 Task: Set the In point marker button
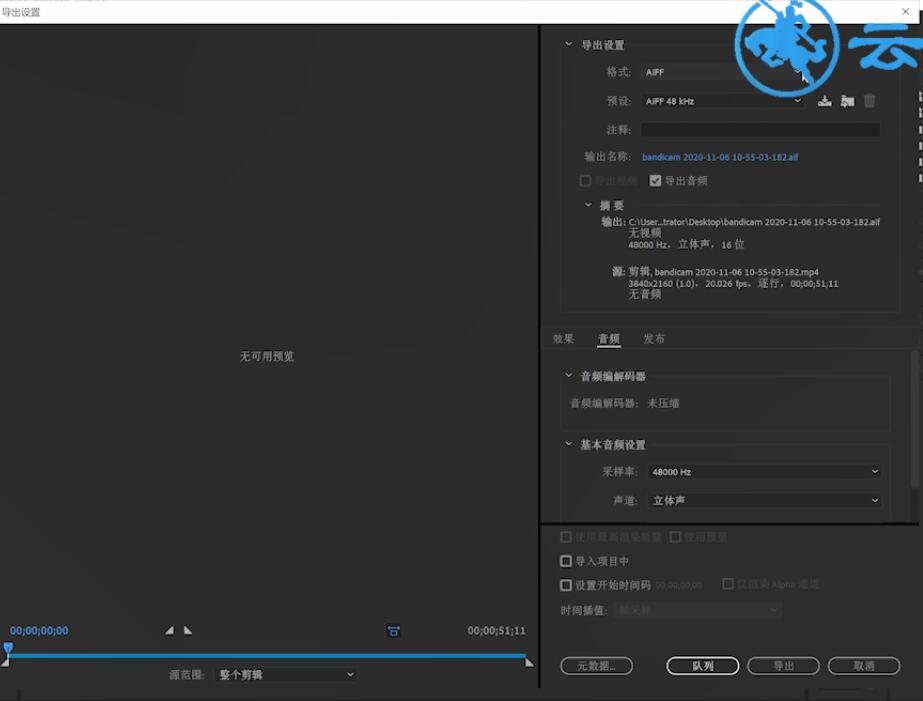coord(170,630)
